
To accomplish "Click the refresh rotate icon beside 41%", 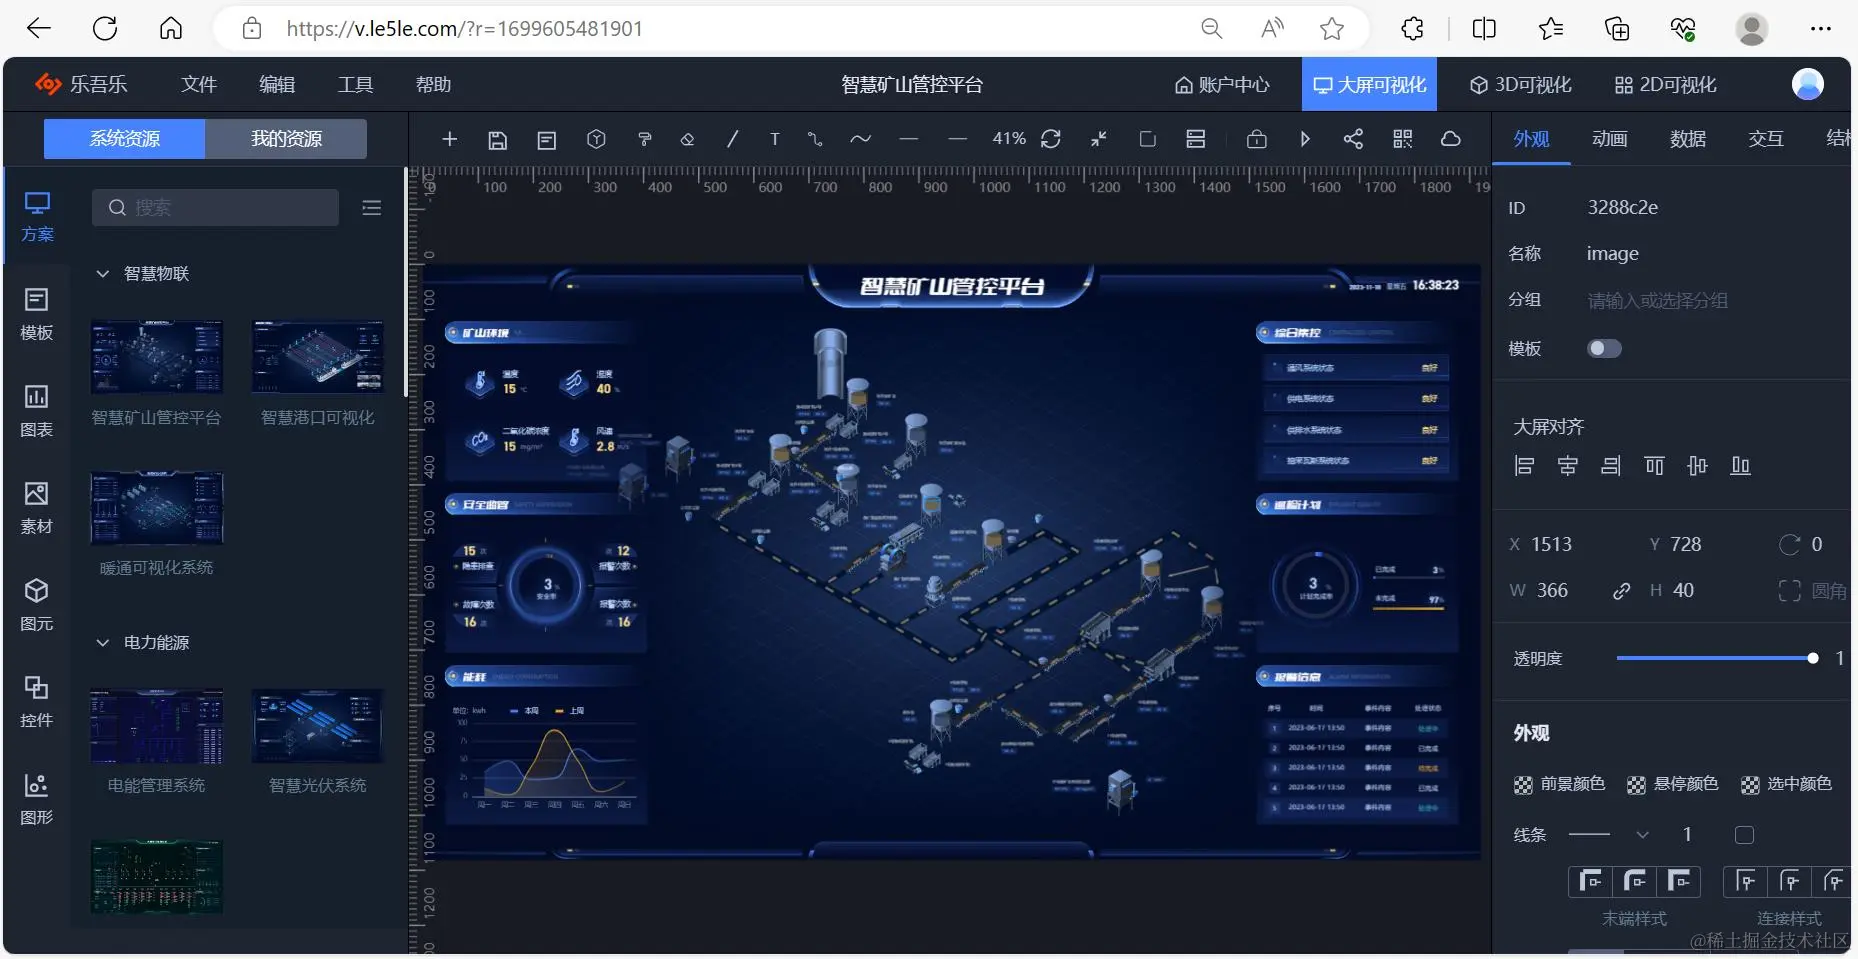I will (x=1051, y=139).
